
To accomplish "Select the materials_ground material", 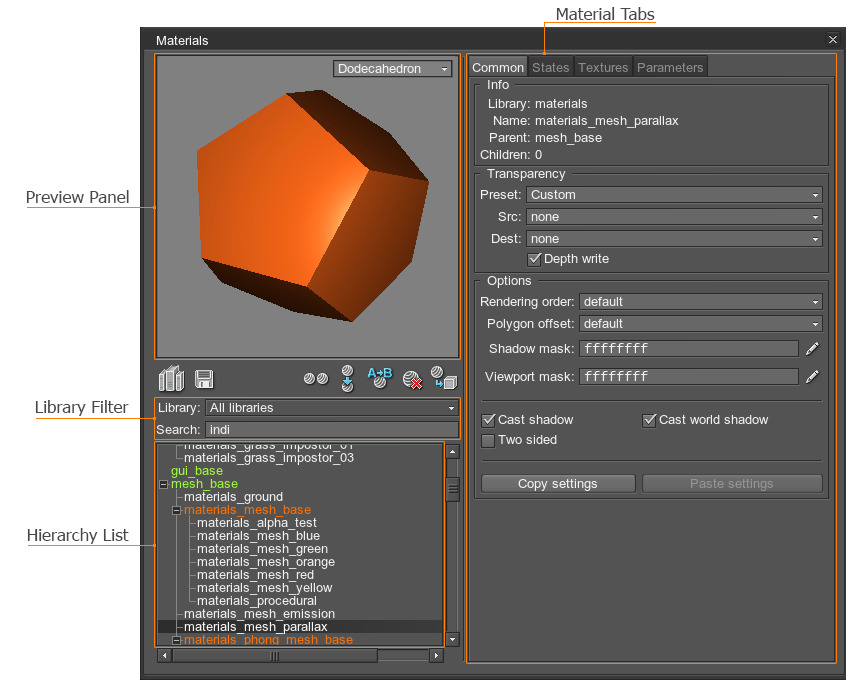I will (233, 497).
